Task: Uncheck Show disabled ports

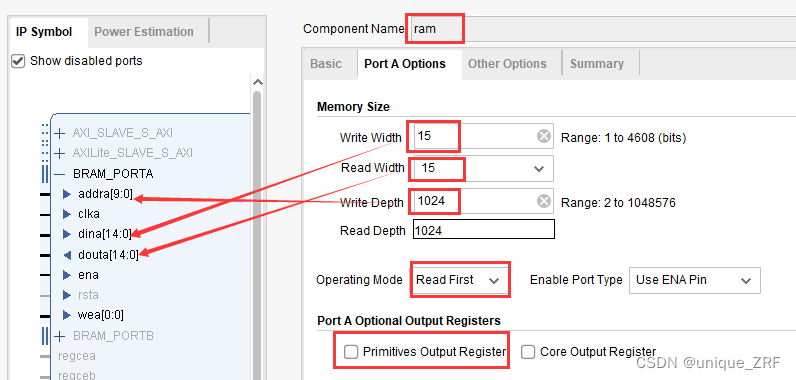Action: pos(18,61)
